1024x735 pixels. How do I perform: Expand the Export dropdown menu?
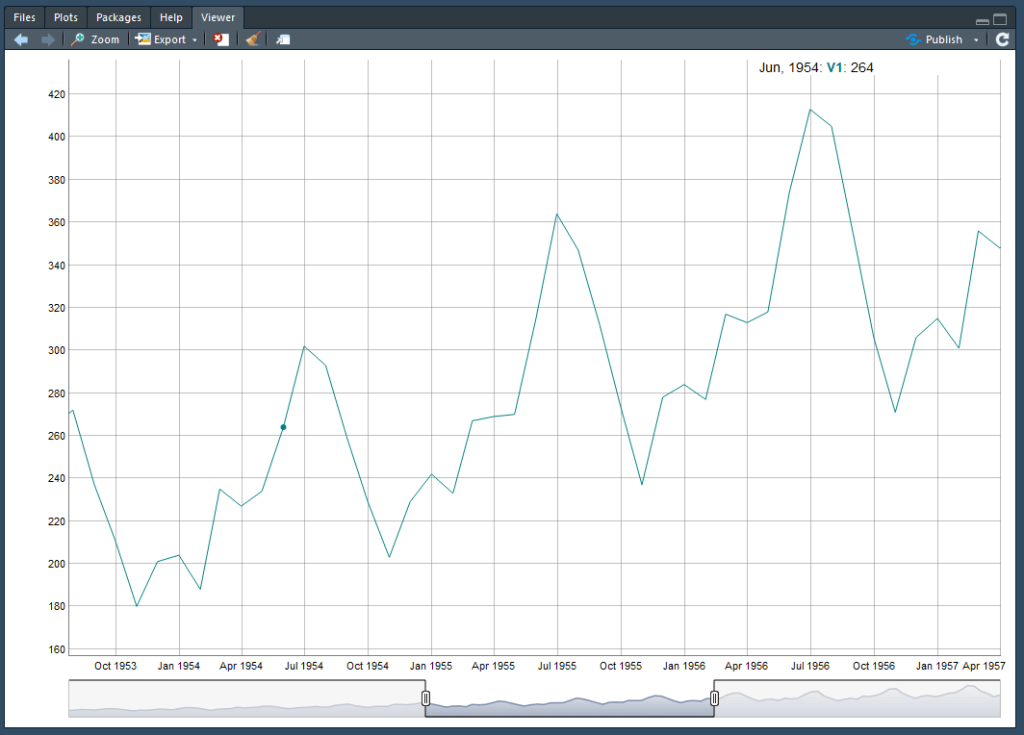tap(196, 39)
